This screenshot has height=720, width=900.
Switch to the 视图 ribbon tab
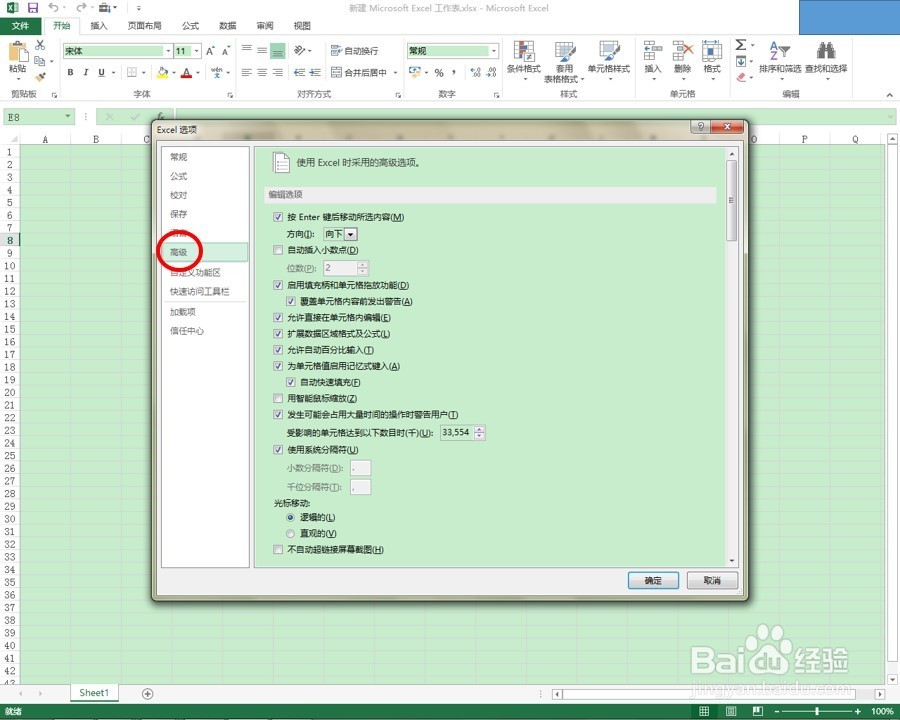pos(302,26)
